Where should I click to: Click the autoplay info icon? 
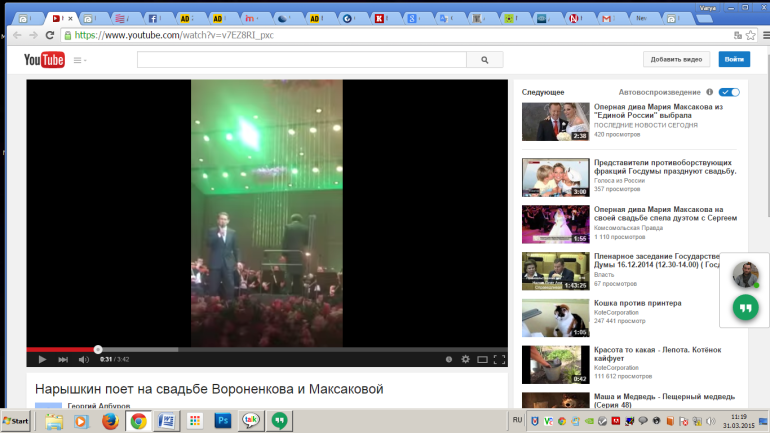(x=710, y=92)
